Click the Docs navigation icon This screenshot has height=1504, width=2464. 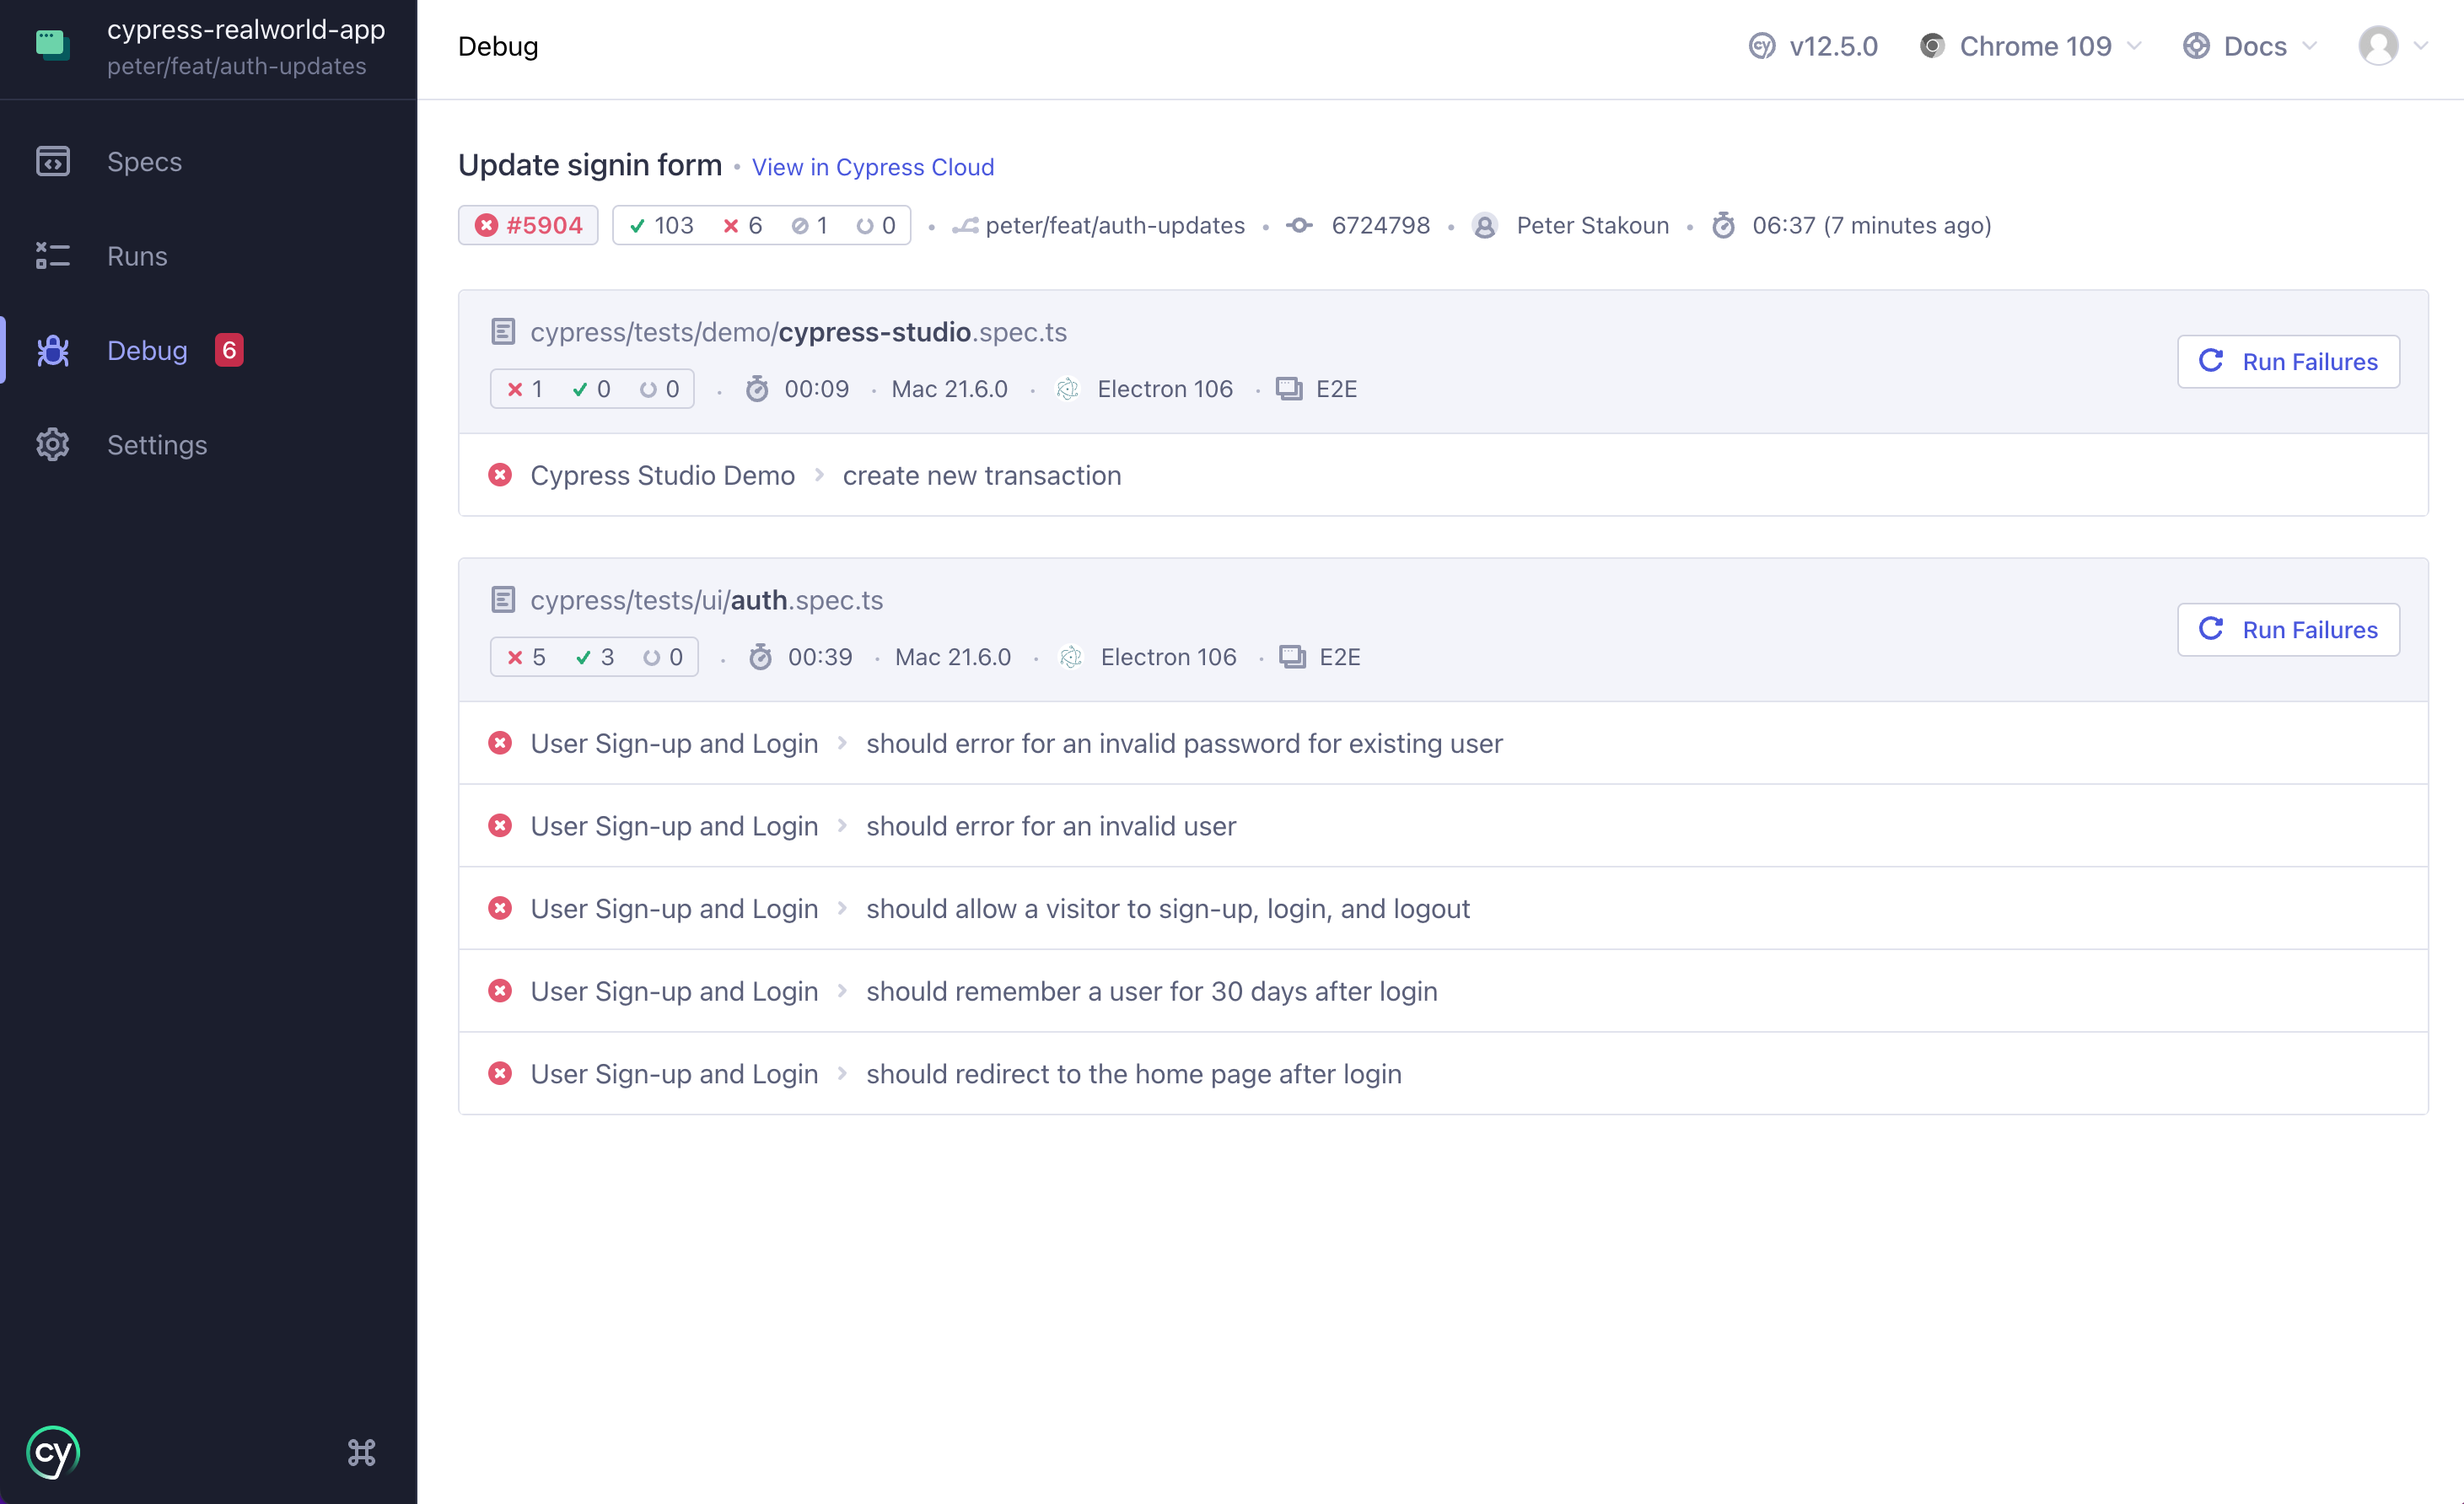click(x=2195, y=47)
